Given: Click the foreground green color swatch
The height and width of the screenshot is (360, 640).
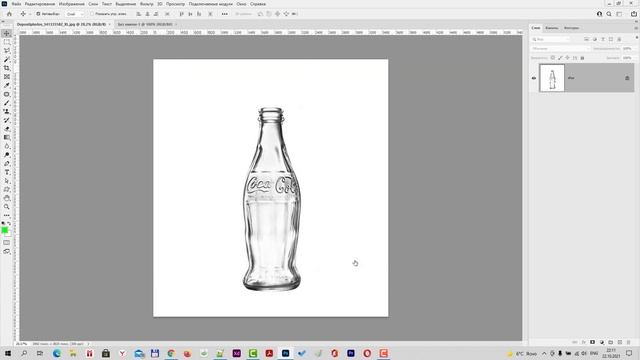Looking at the screenshot, I should coord(4,230).
